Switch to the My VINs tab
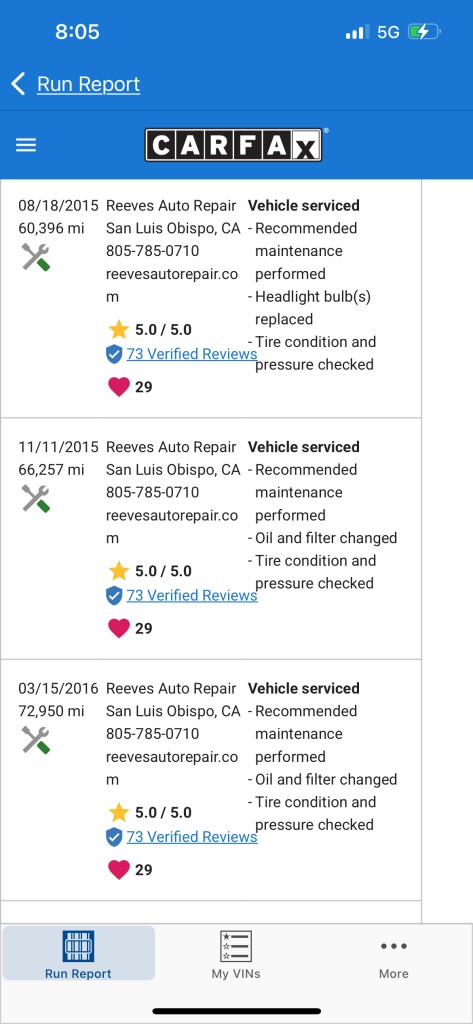This screenshot has width=473, height=1024. pos(236,955)
